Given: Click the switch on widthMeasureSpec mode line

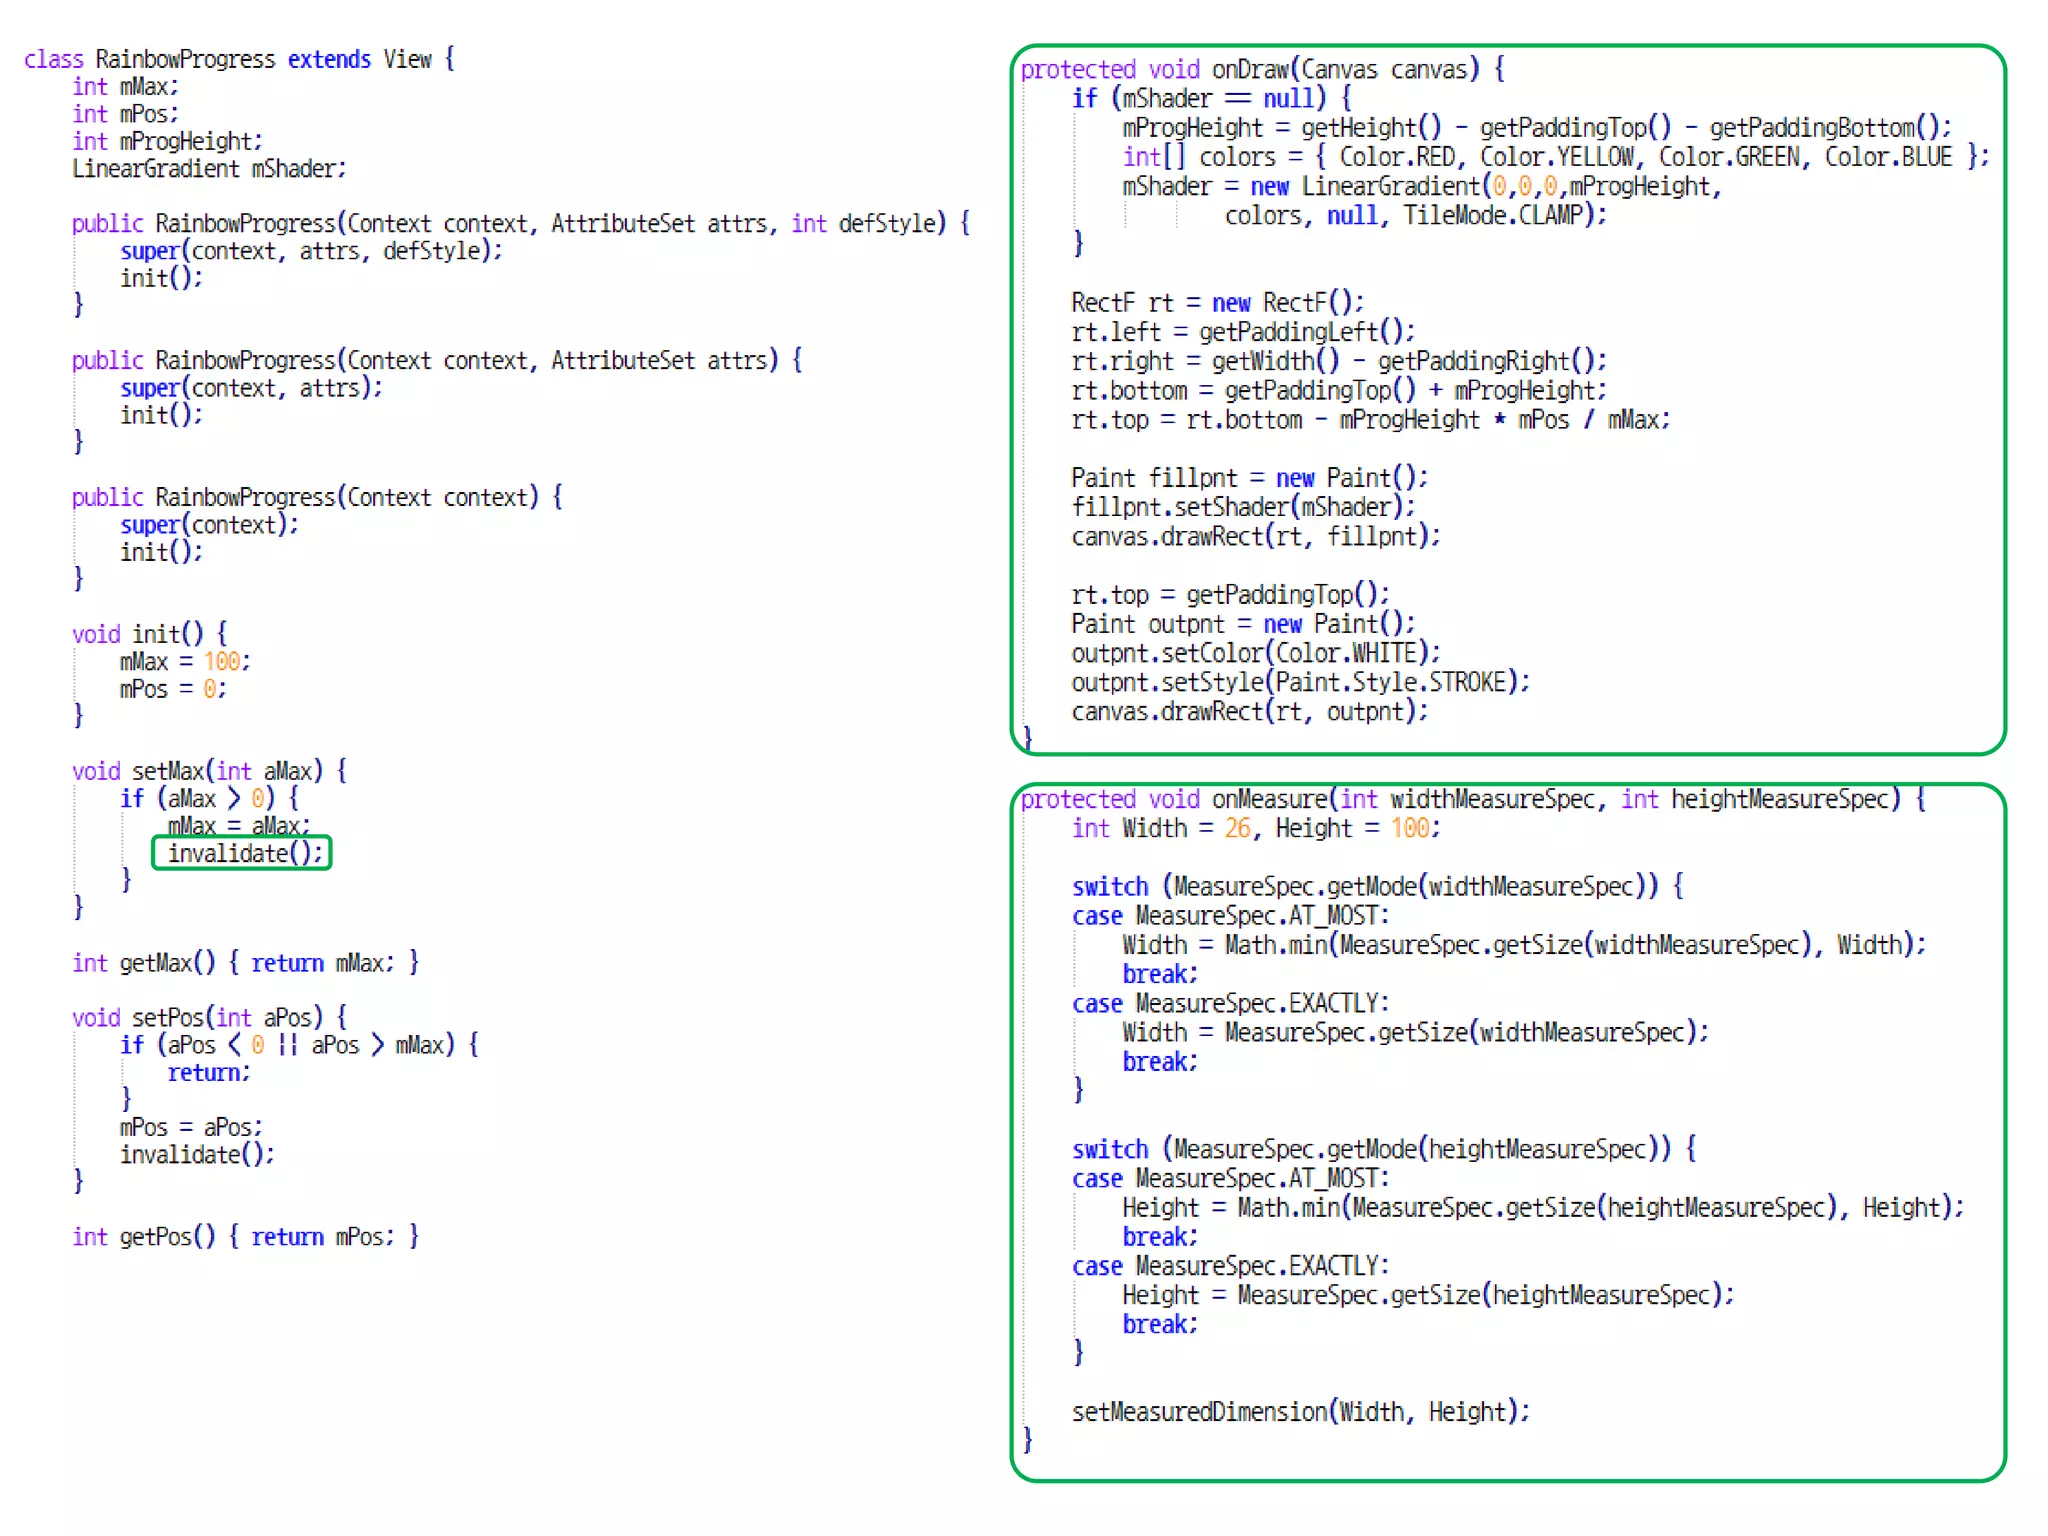Looking at the screenshot, I should point(1376,886).
